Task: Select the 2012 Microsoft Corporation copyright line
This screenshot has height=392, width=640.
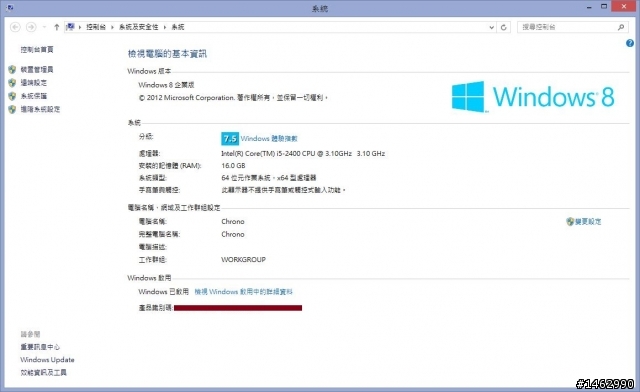Action: coord(233,98)
